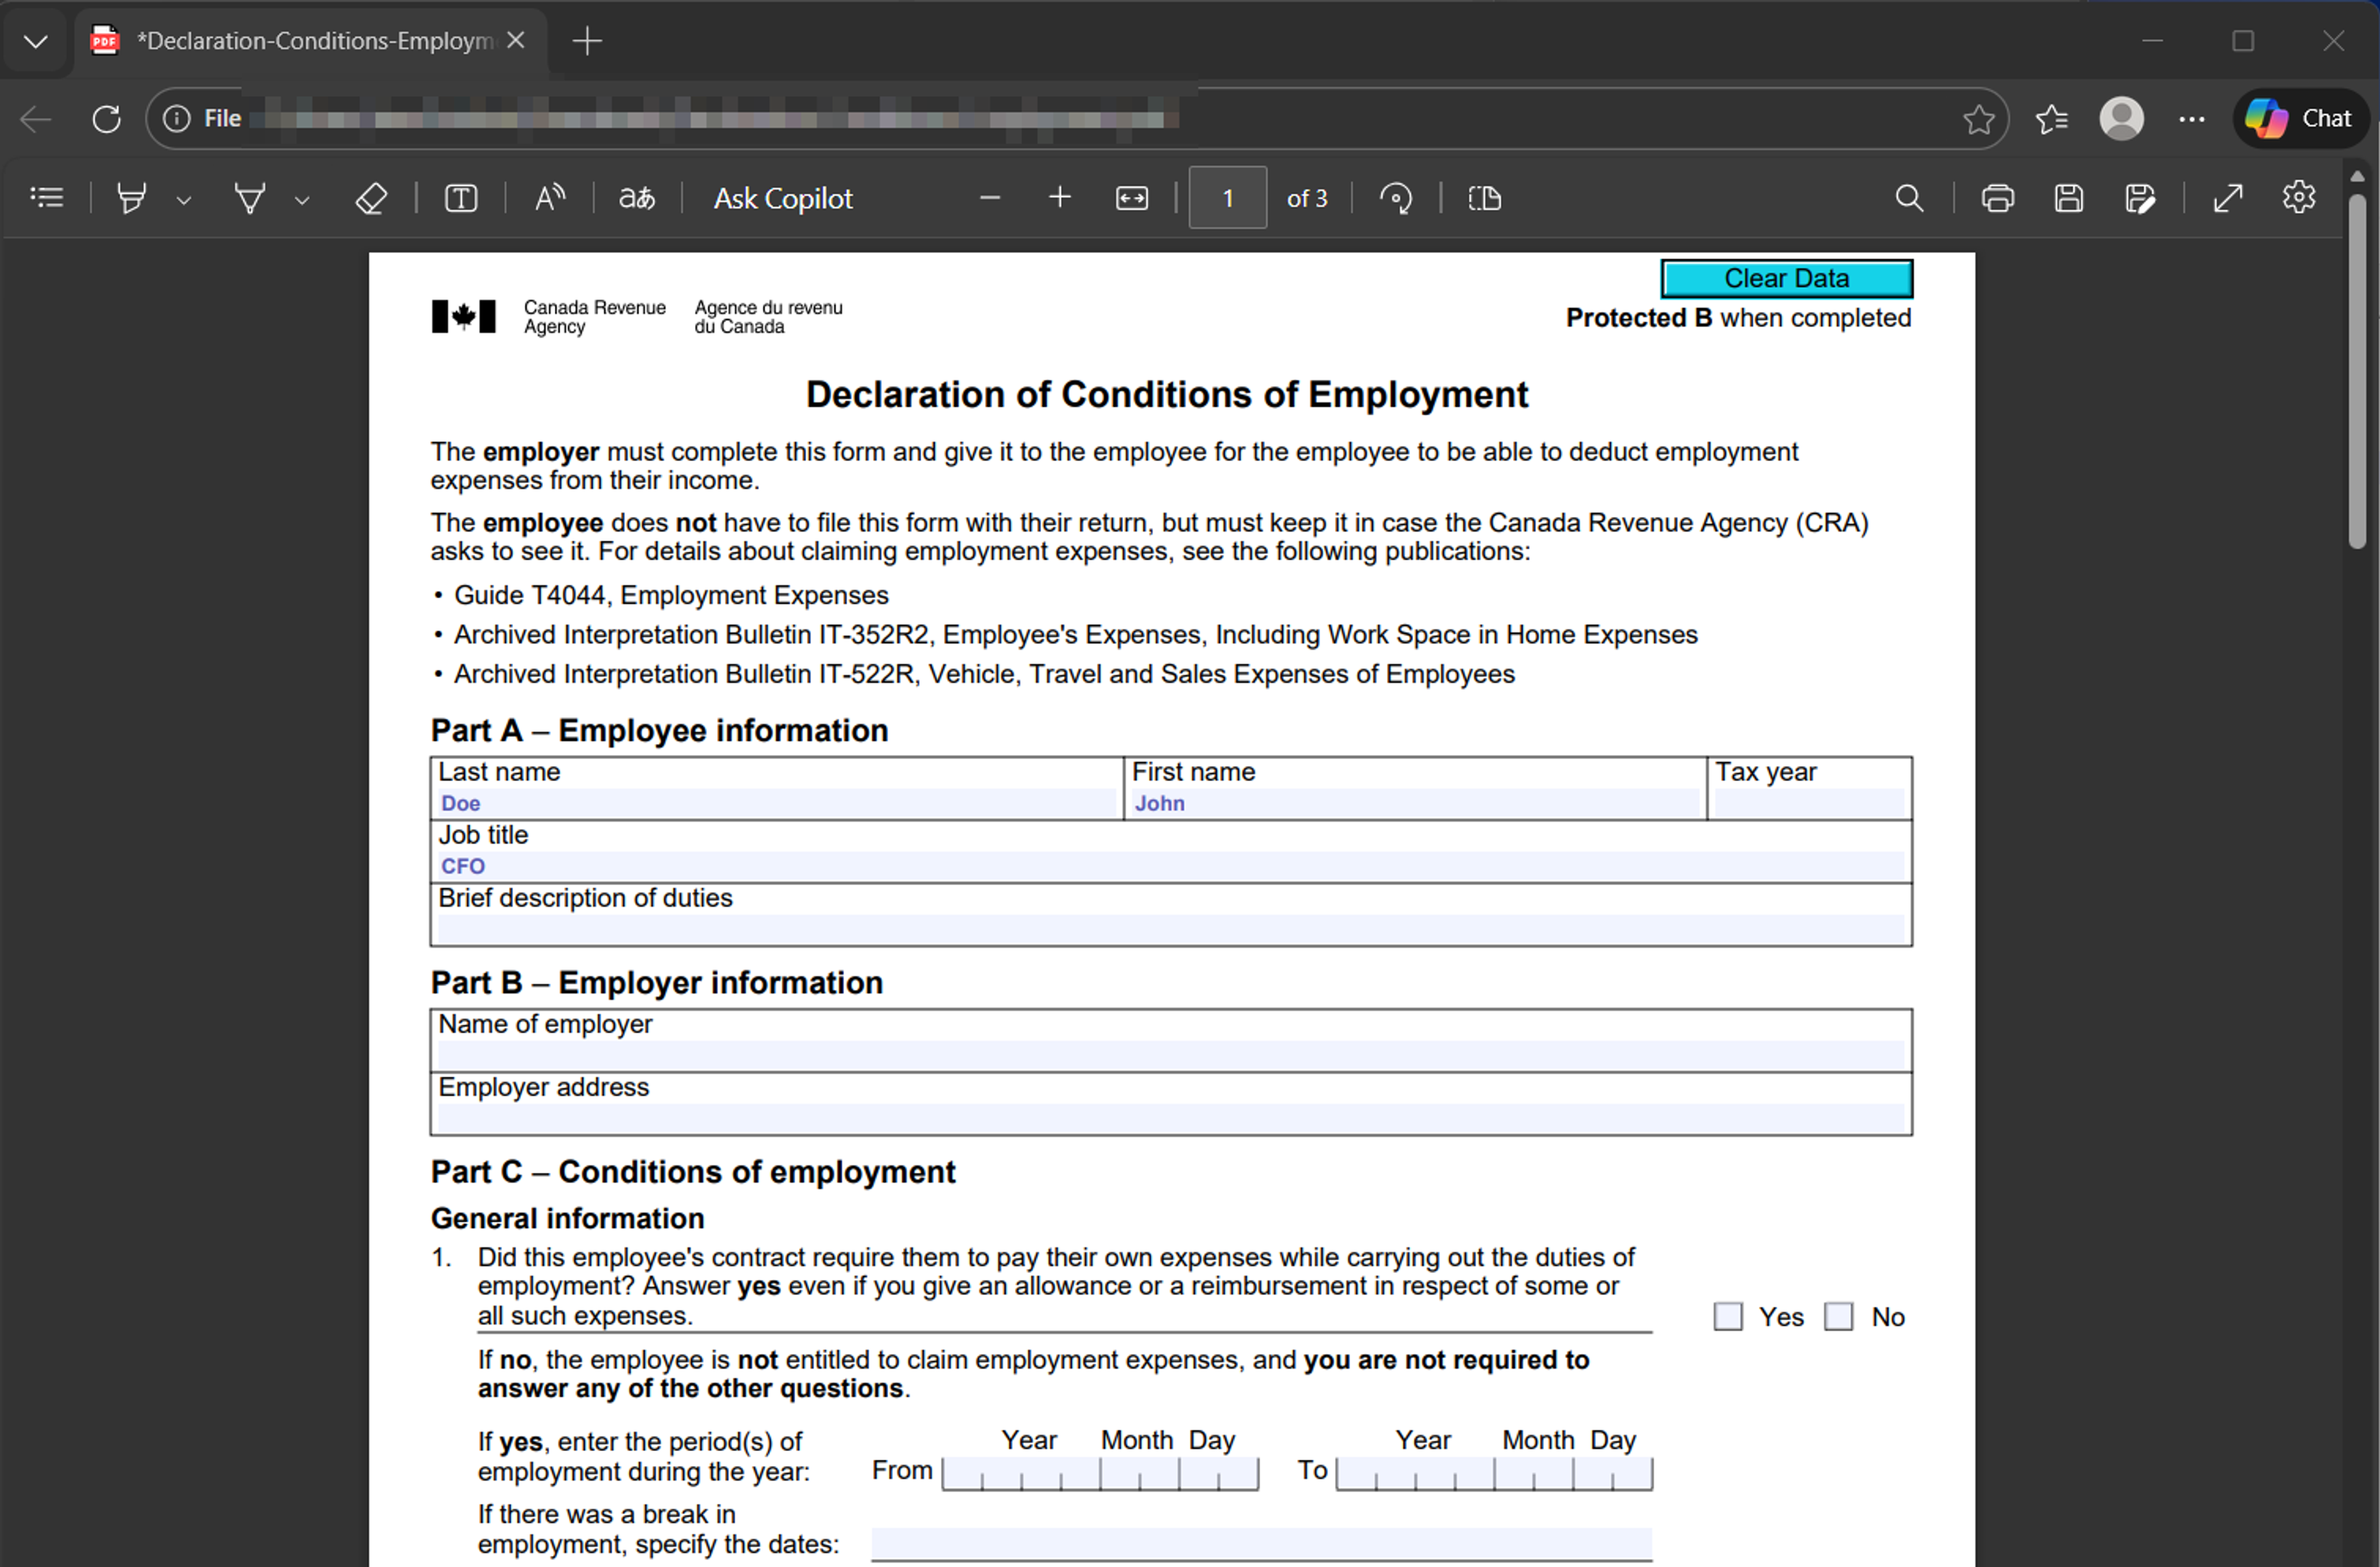Refresh the page
The height and width of the screenshot is (1567, 2380).
coord(107,119)
